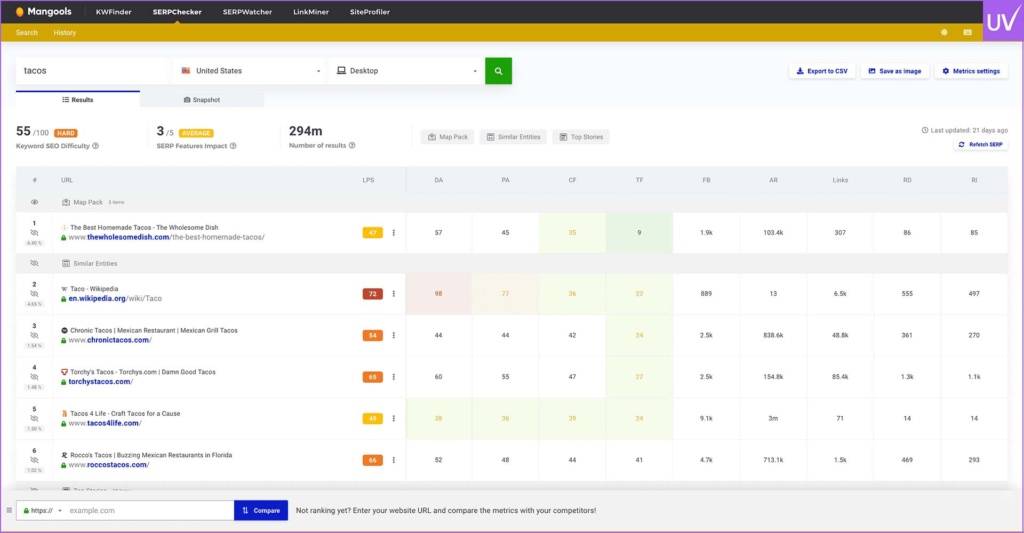Toggle the hidden-eye icon for Similar Entities

(x=34, y=263)
